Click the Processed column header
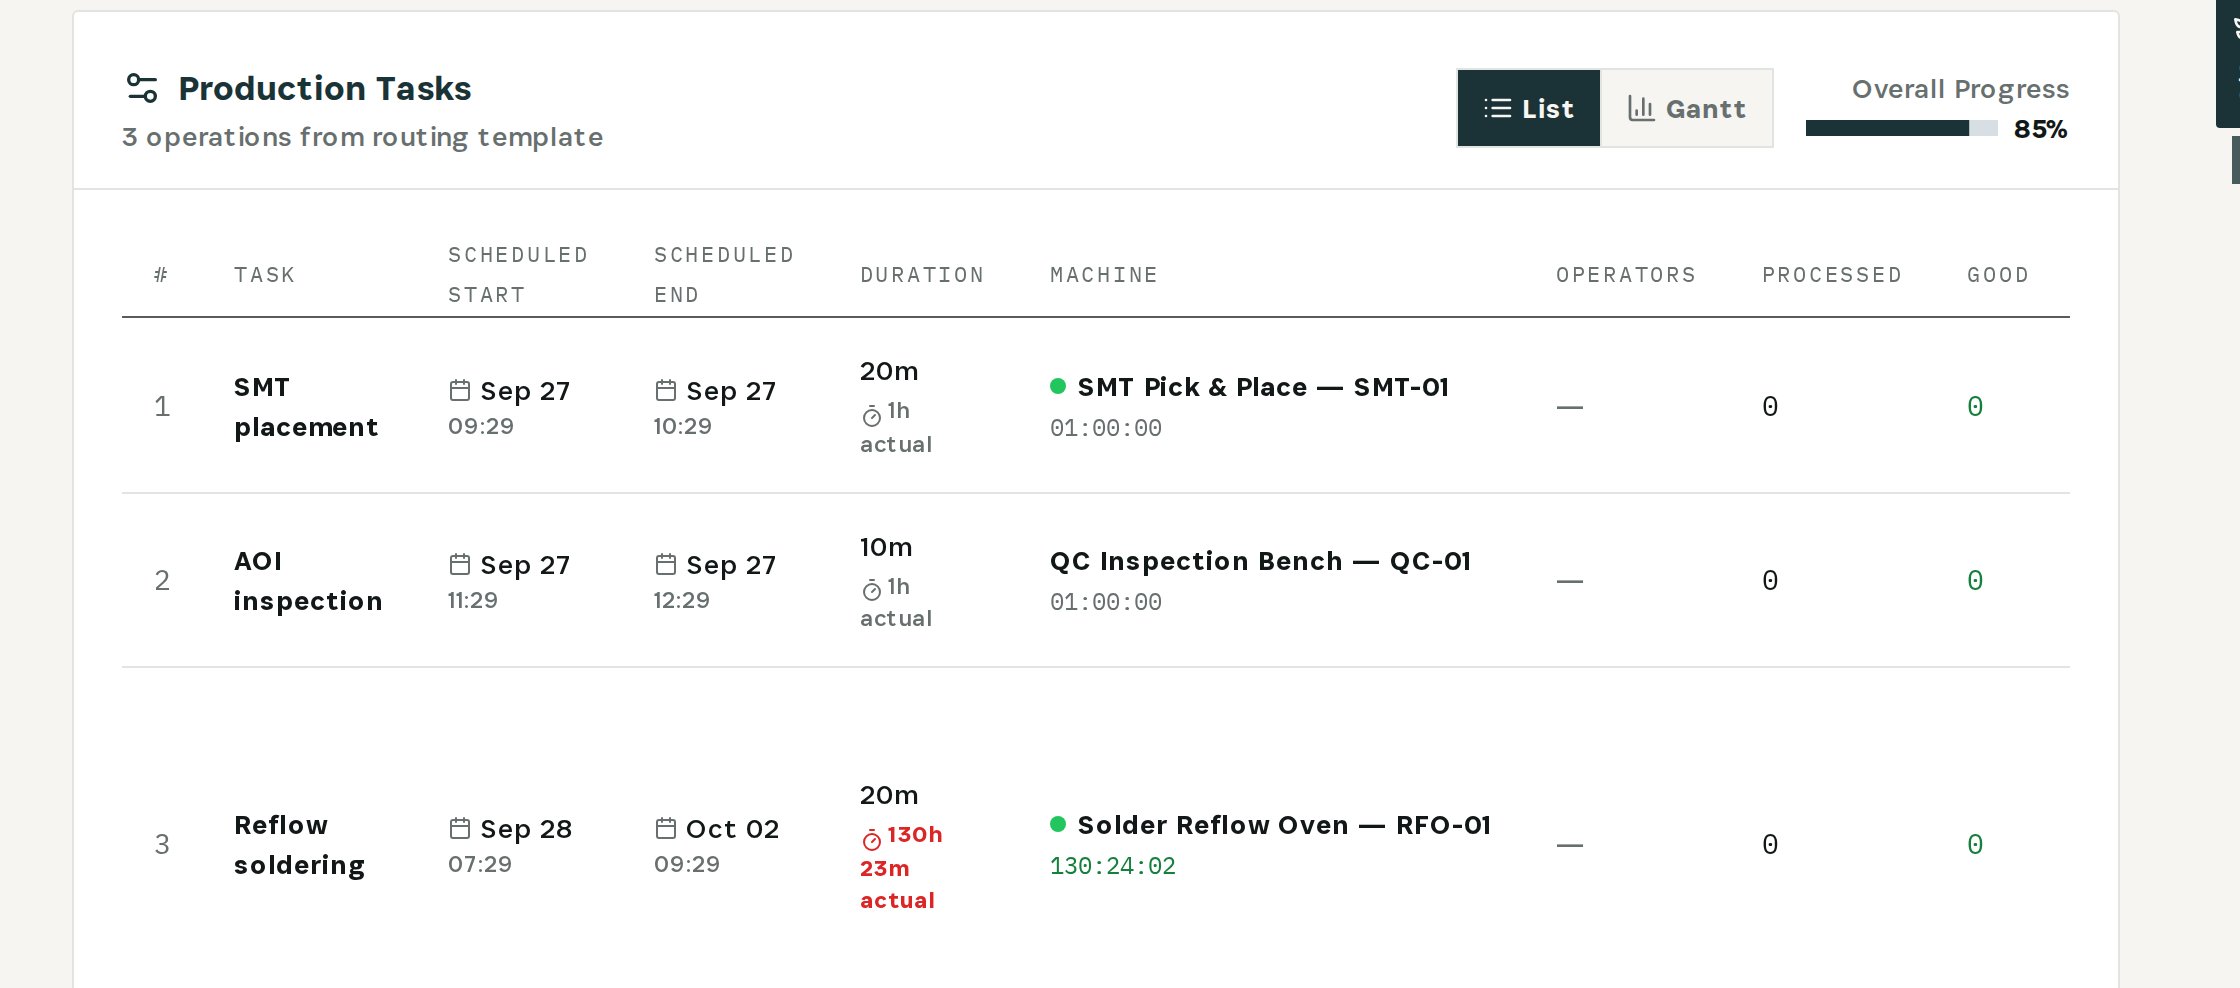This screenshot has width=2240, height=988. pyautogui.click(x=1832, y=275)
